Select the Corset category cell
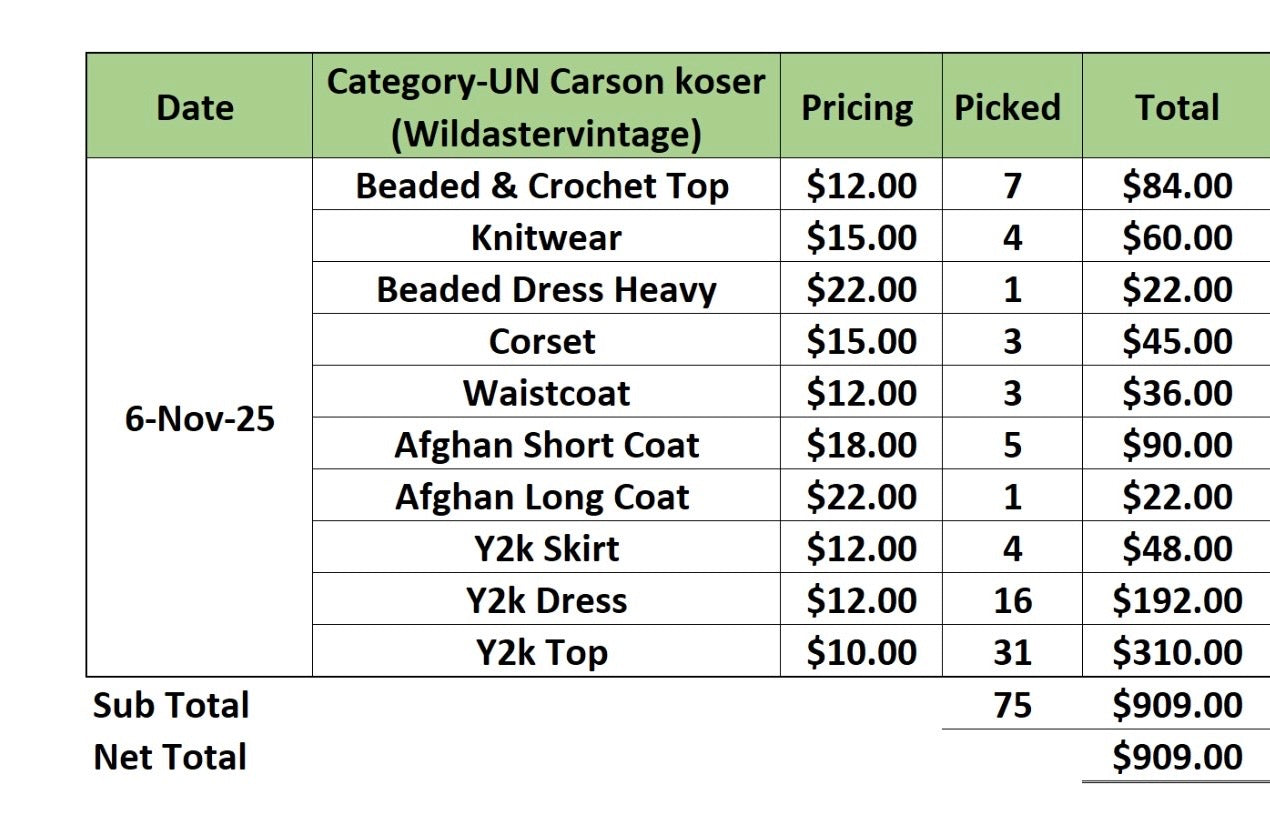 [541, 342]
